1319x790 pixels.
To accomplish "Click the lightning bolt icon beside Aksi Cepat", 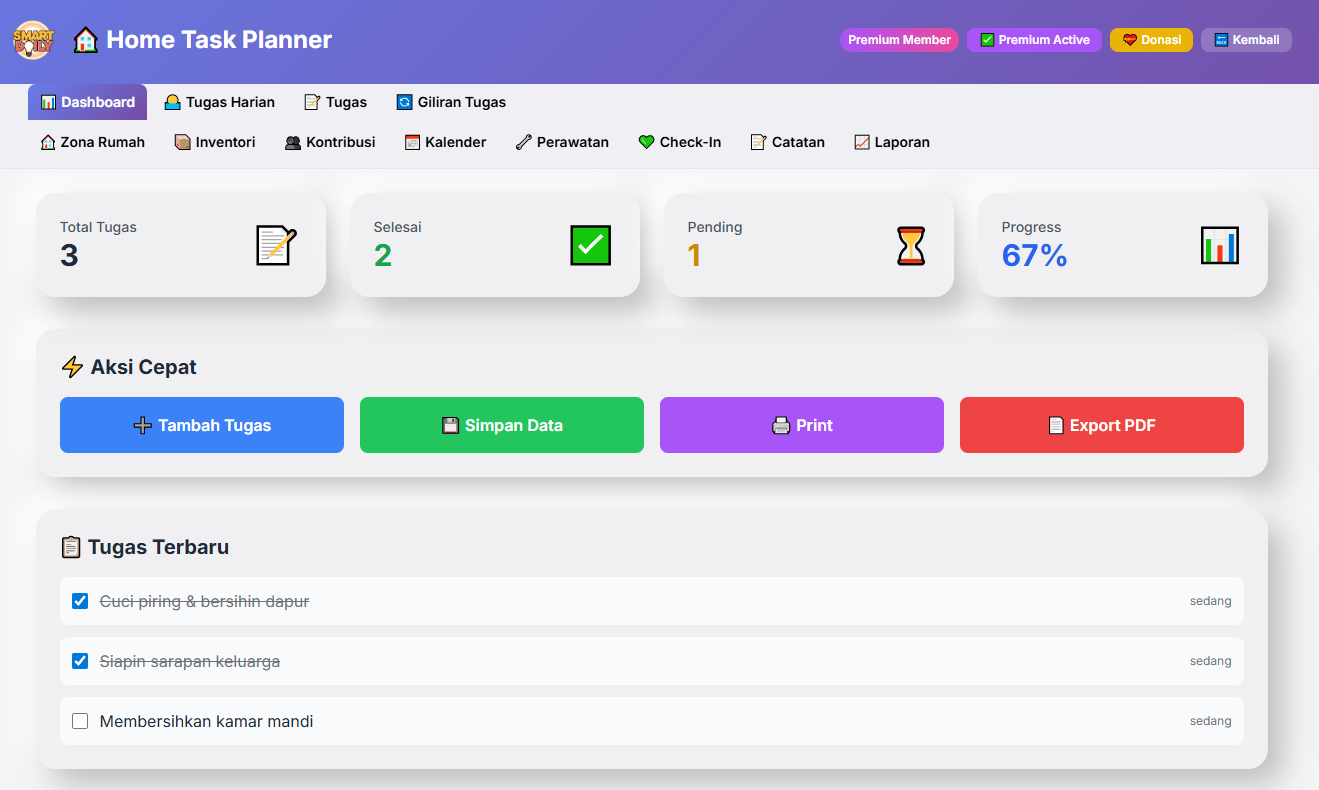I will [x=72, y=367].
